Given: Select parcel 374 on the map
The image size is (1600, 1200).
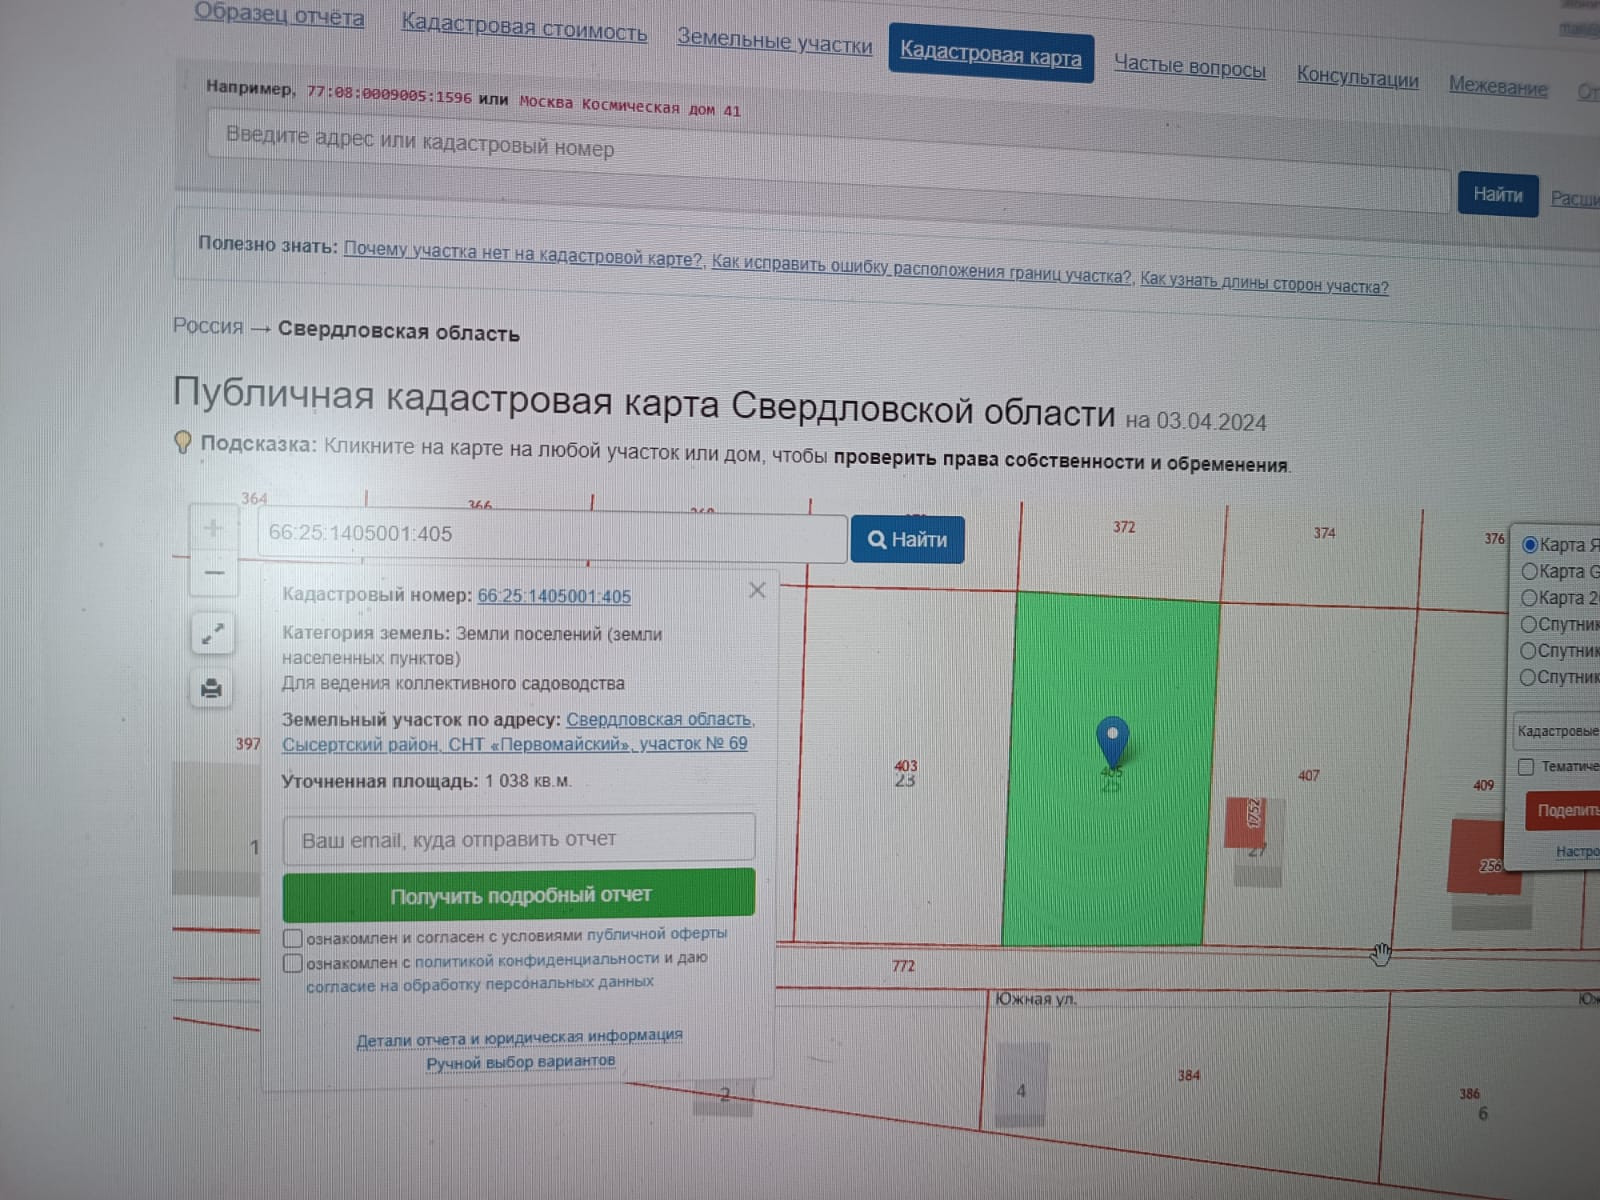Looking at the screenshot, I should point(1324,533).
